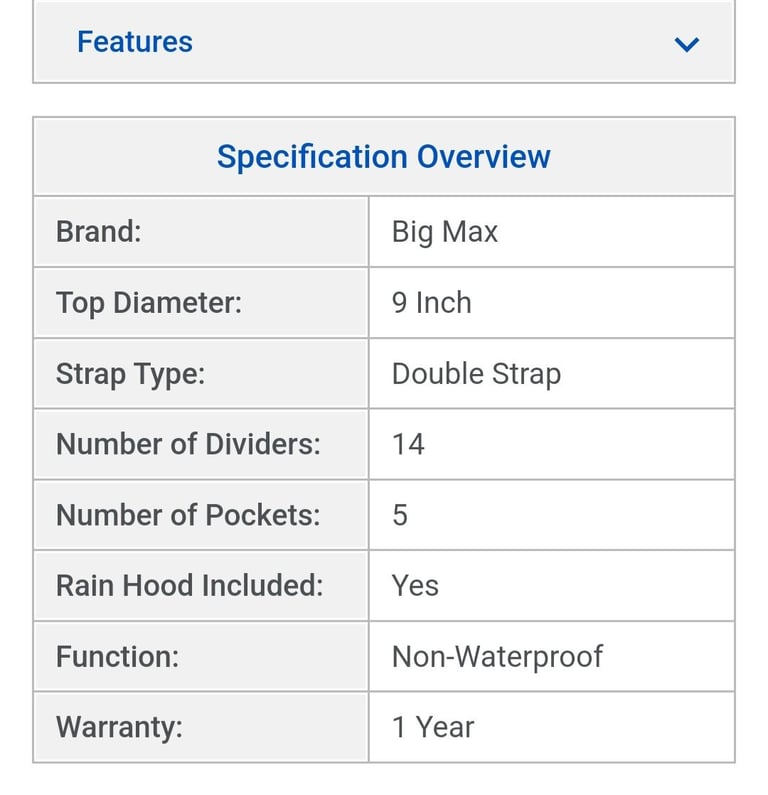
Task: Select the Rain Hood Included label
Action: 190,586
